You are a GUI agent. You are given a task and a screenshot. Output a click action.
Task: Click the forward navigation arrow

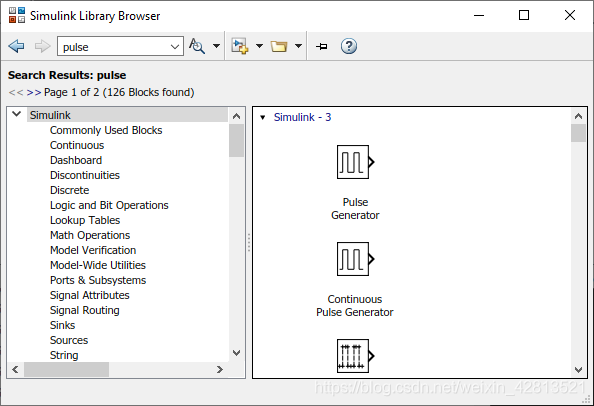pos(42,46)
